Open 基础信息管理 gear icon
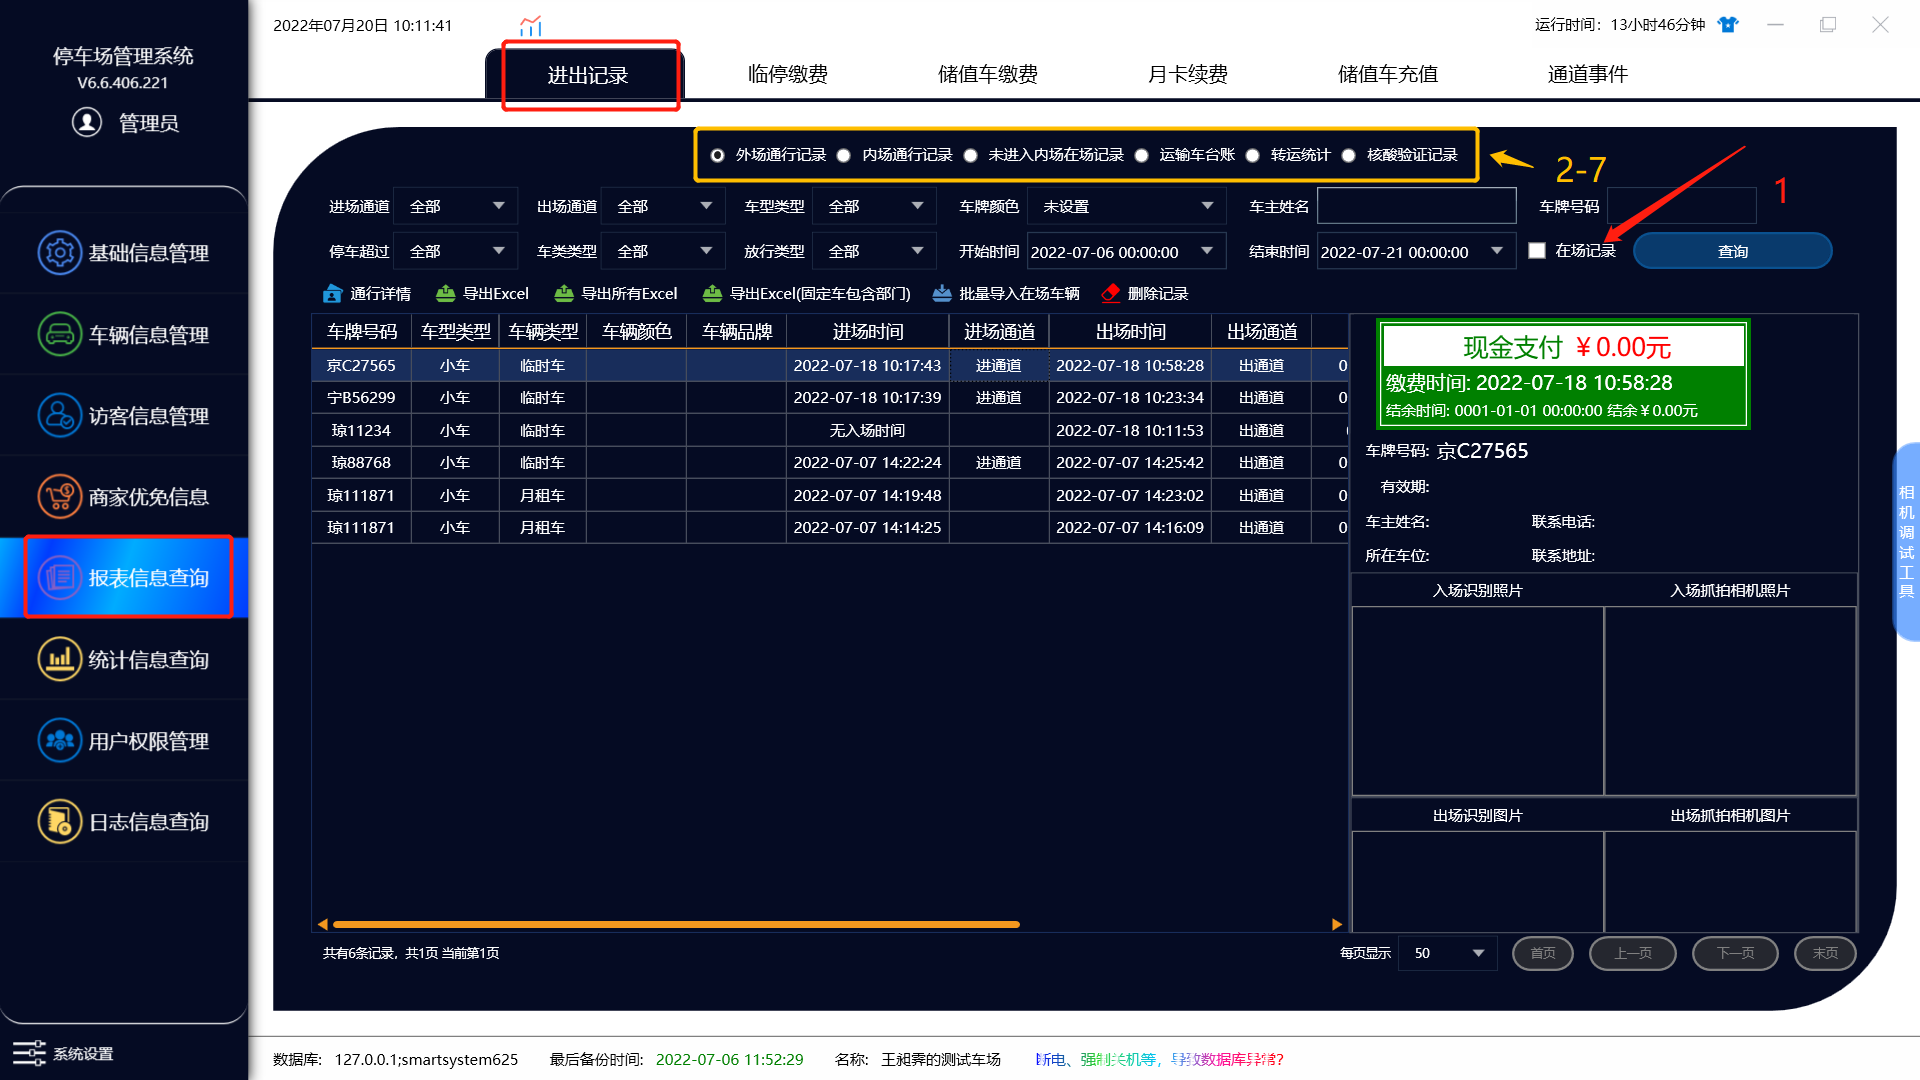Screen dimensions: 1920x1080 pyautogui.click(x=59, y=253)
